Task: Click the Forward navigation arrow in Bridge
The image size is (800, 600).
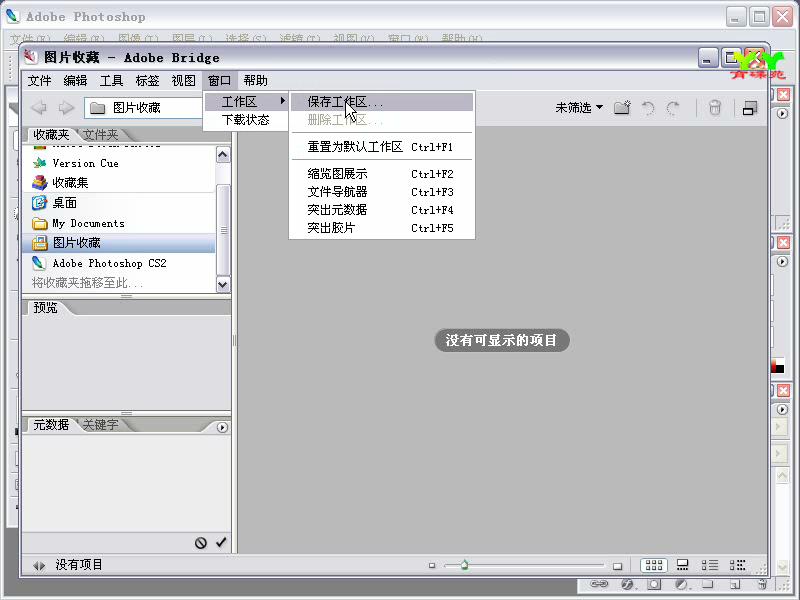Action: coord(66,108)
